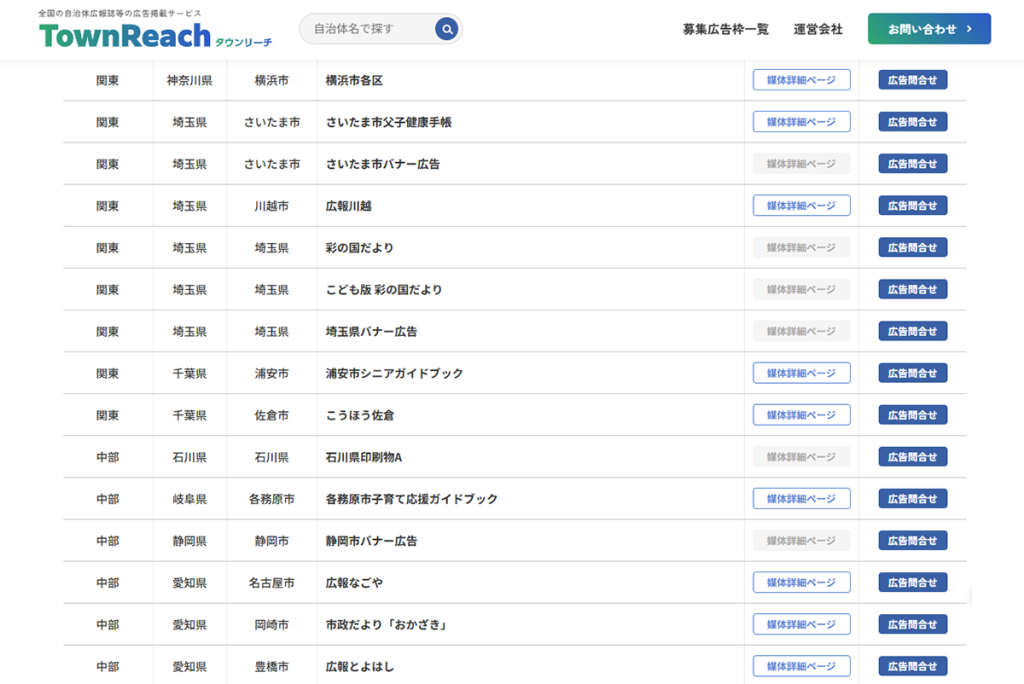Select the 広報とよはし media name

(x=360, y=666)
